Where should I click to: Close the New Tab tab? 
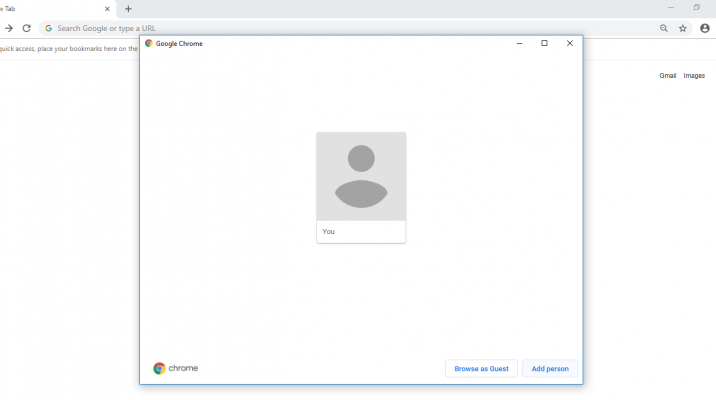tap(107, 9)
